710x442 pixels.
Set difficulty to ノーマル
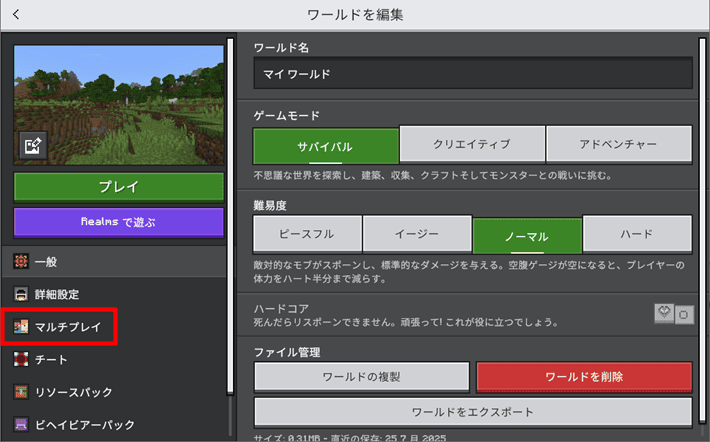pos(527,235)
